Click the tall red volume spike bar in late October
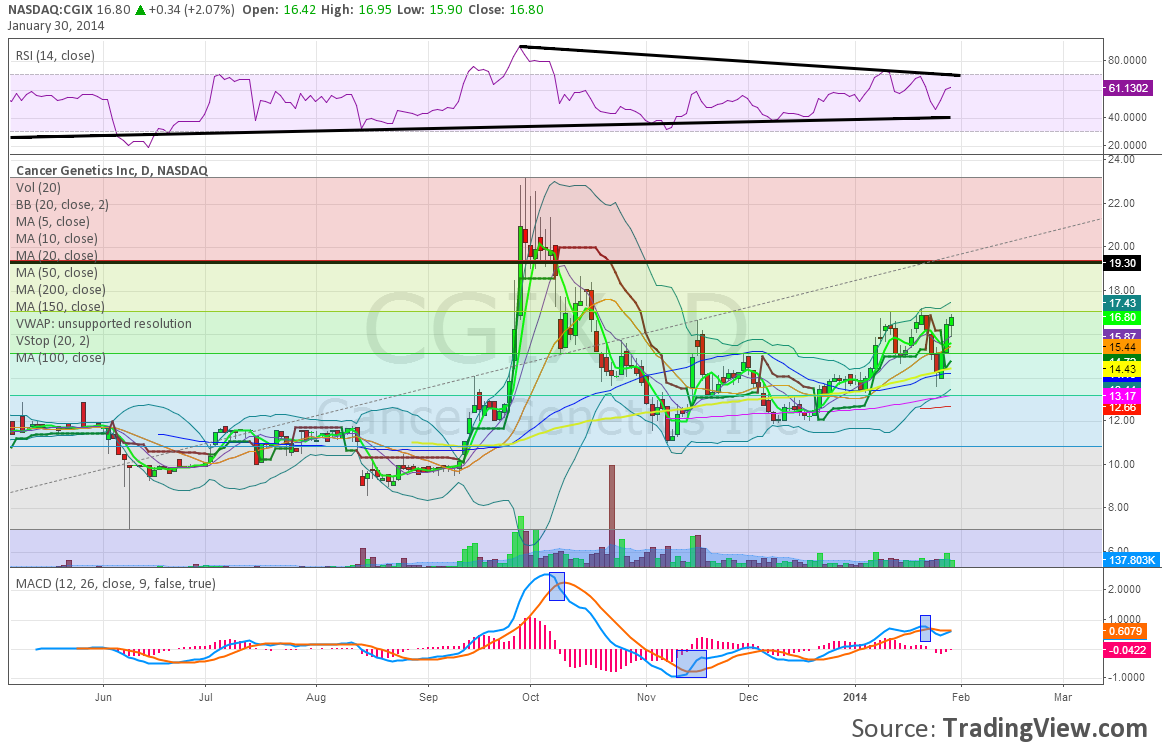1162x755 pixels. (x=611, y=516)
